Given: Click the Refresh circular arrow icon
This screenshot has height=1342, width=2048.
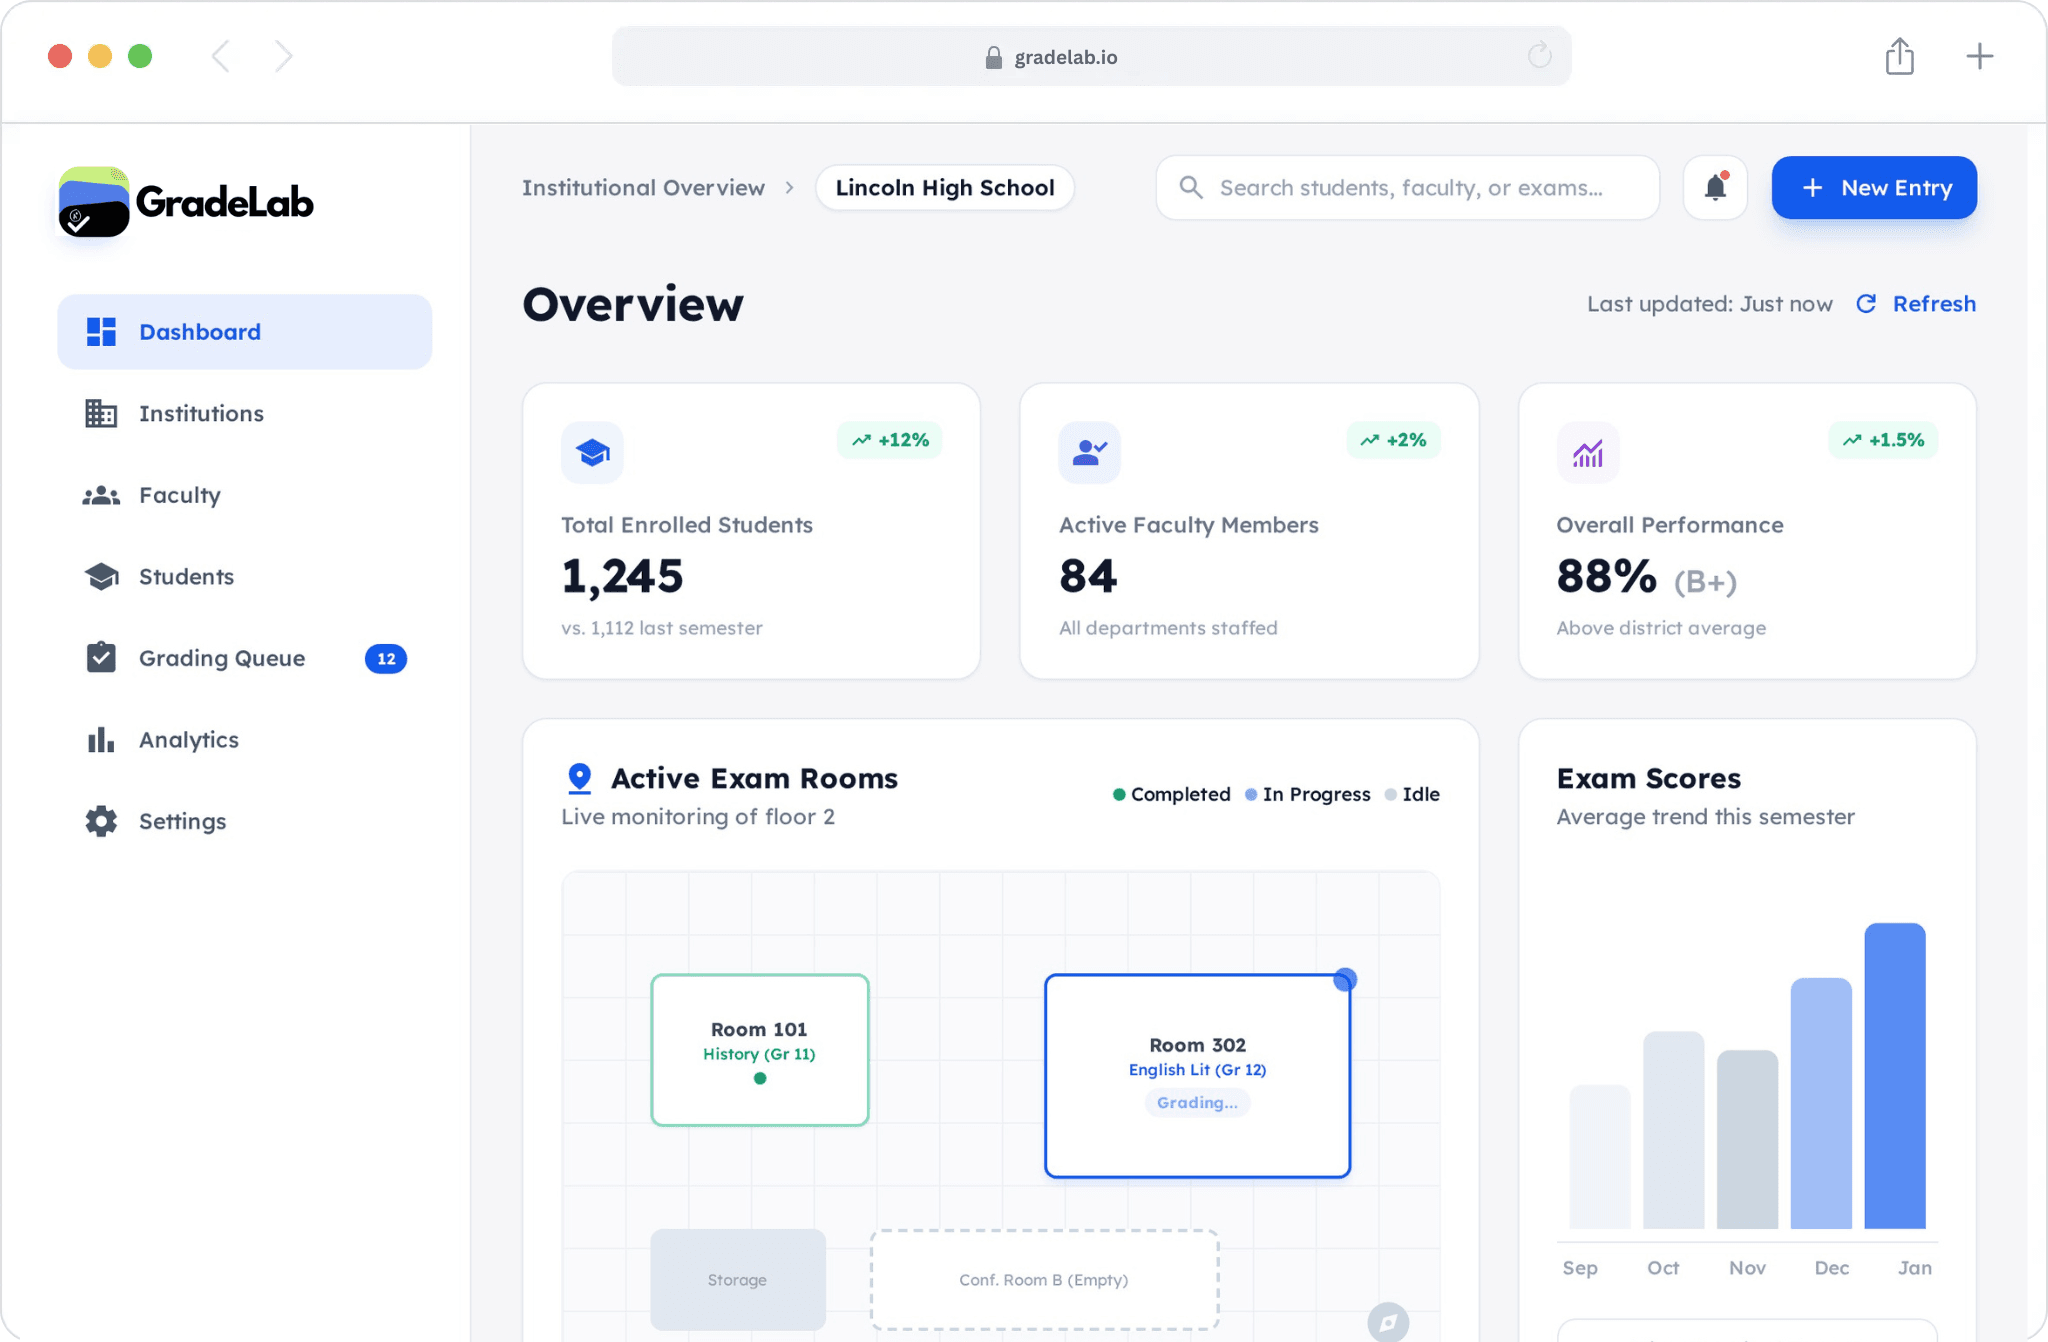Looking at the screenshot, I should click(x=1866, y=304).
